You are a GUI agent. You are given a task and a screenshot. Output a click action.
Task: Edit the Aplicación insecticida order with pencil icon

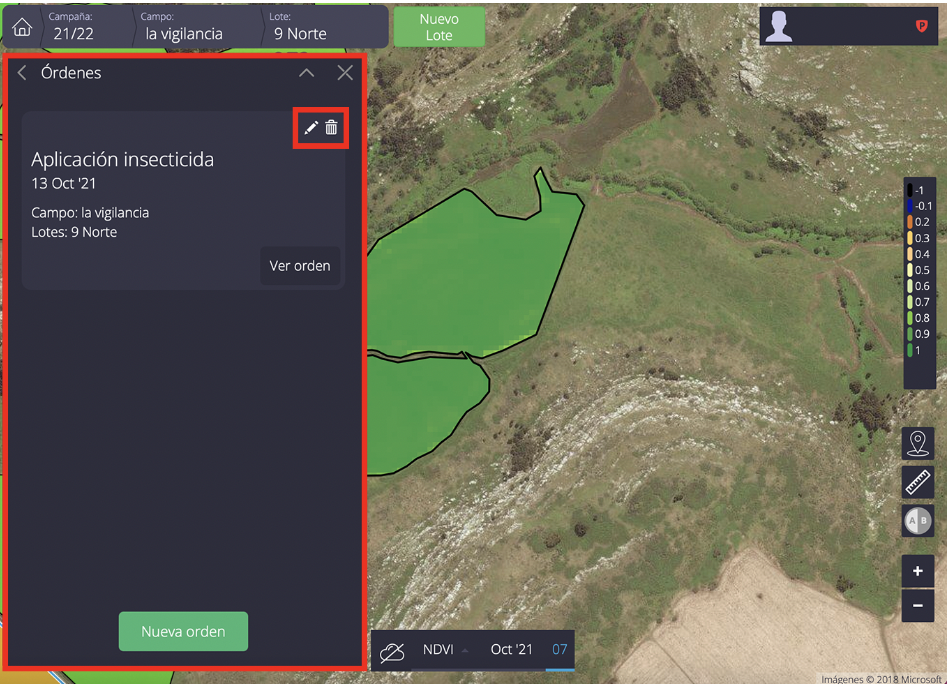tap(311, 128)
